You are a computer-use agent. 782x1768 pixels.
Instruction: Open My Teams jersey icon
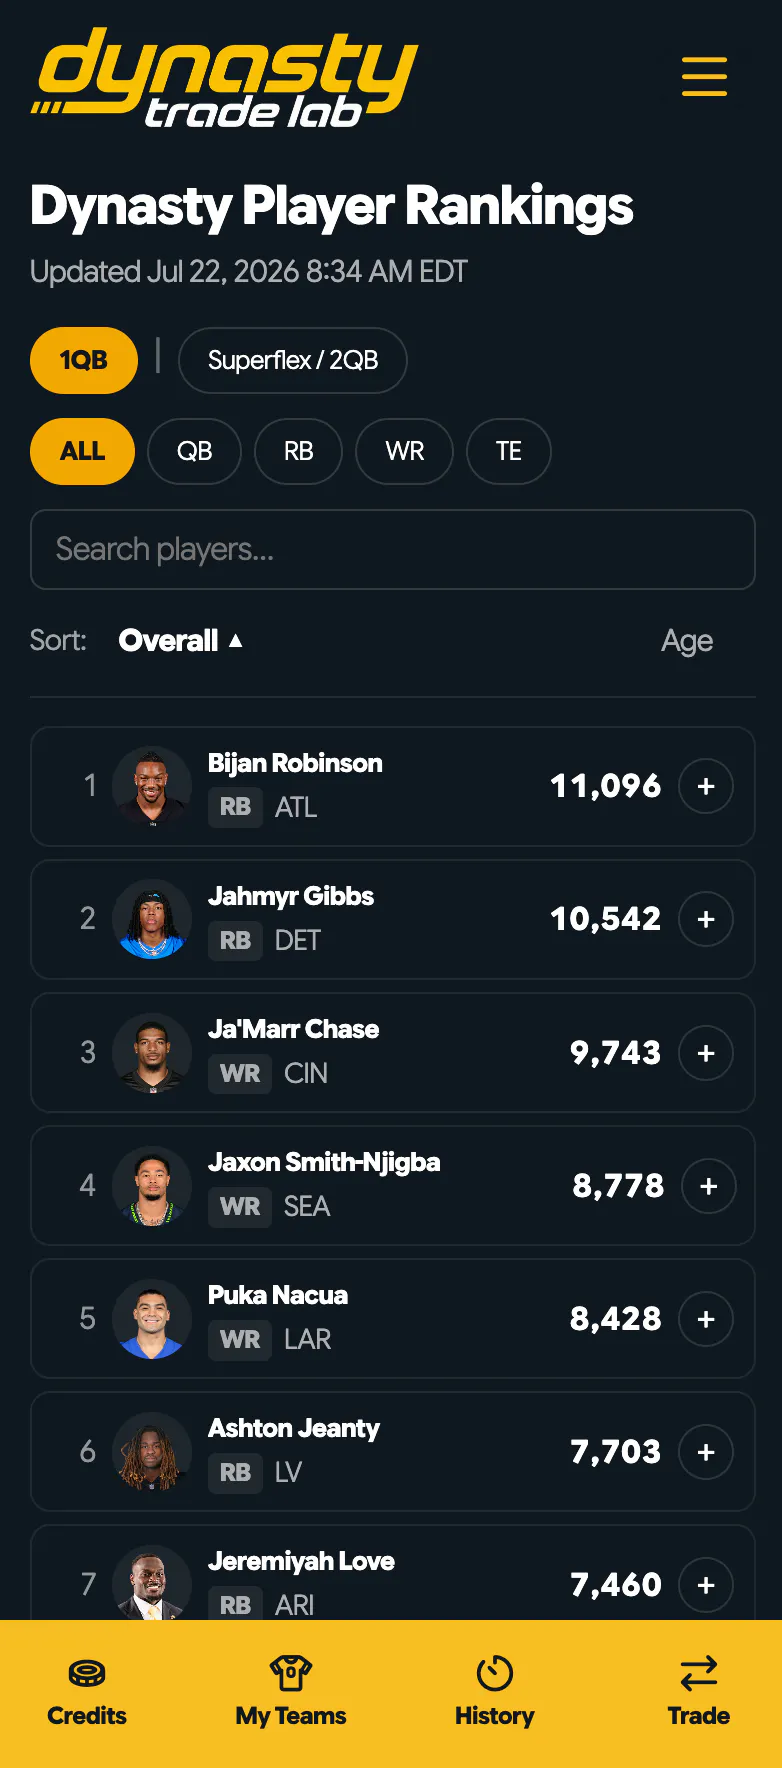[291, 1672]
